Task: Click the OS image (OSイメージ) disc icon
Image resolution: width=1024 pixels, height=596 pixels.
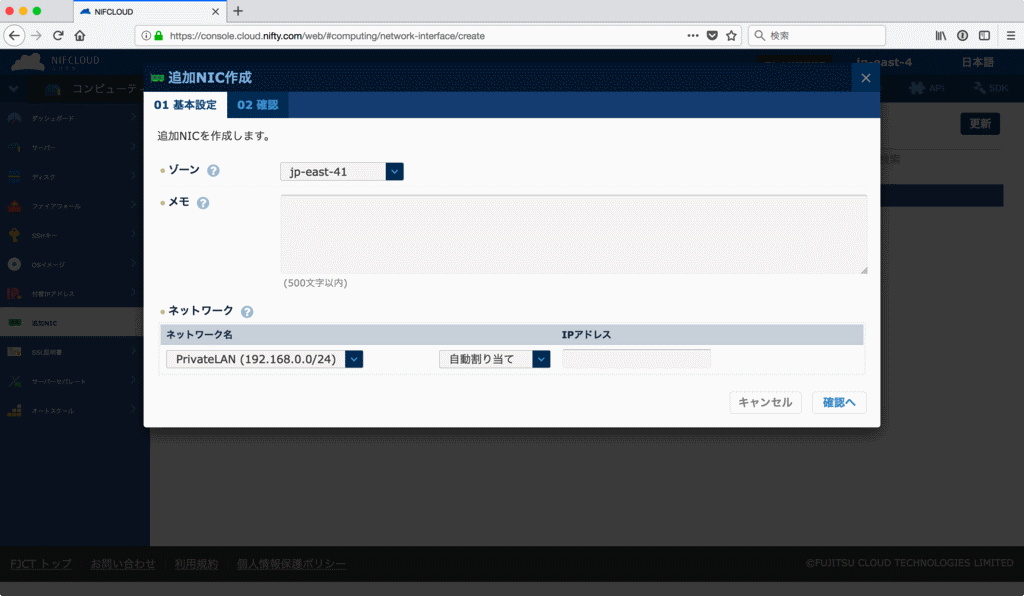Action: (14, 264)
